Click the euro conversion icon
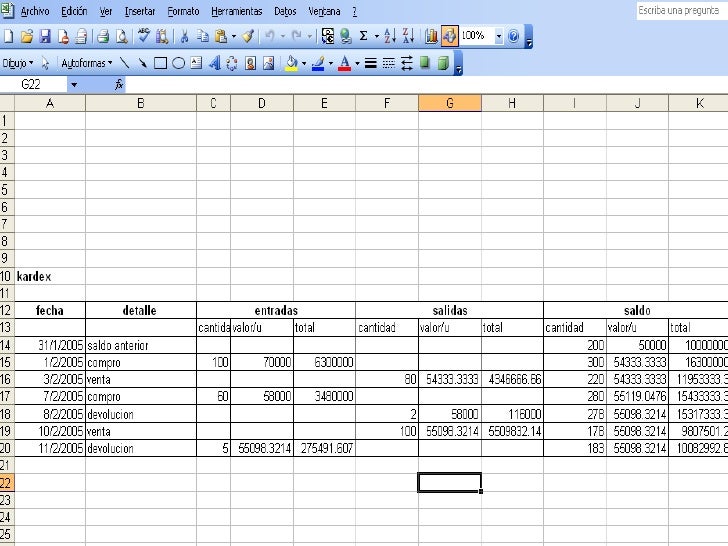Viewport: 728px width, 546px height. click(328, 36)
